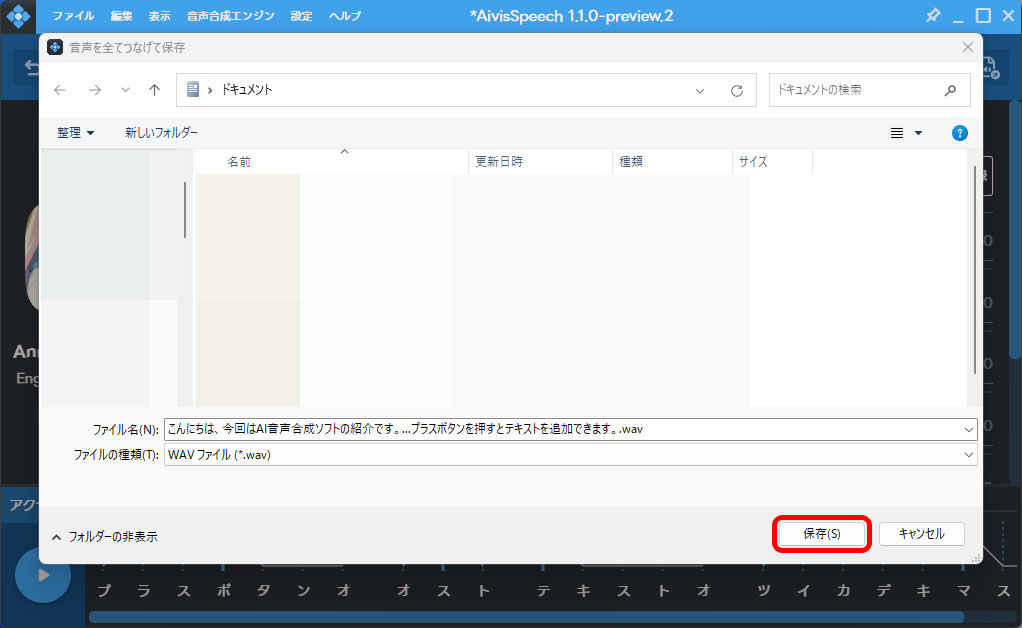This screenshot has width=1022, height=628.
Task: Click the ドキュメントの検索 search box
Action: pos(869,90)
